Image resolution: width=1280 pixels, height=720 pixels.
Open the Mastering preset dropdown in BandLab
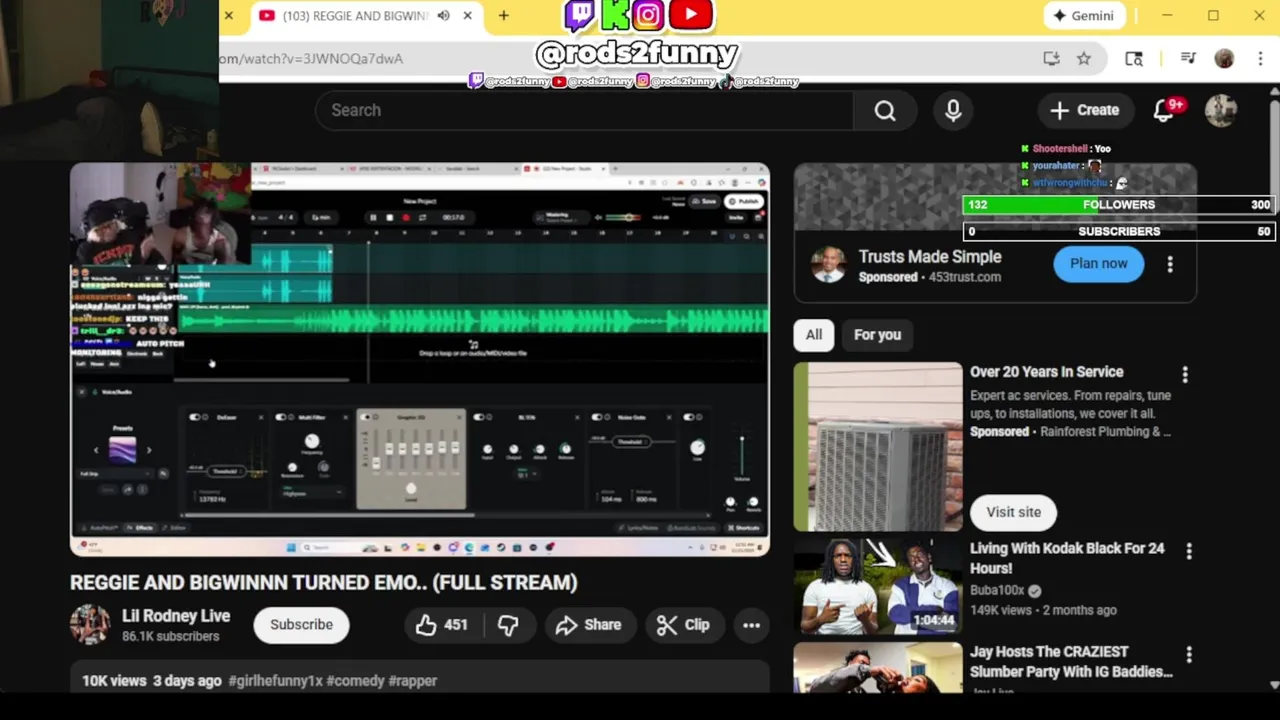point(560,217)
